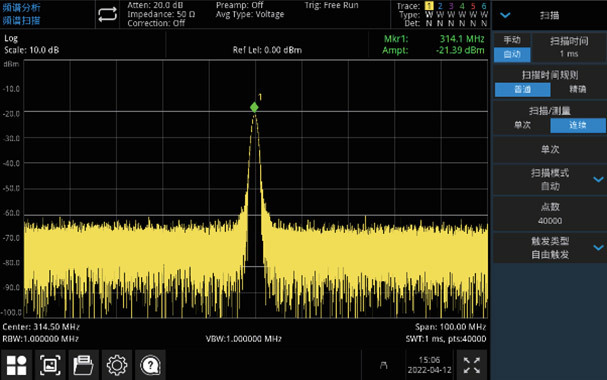The width and height of the screenshot is (607, 380).
Task: Select Trace 3 number
Action: point(451,6)
